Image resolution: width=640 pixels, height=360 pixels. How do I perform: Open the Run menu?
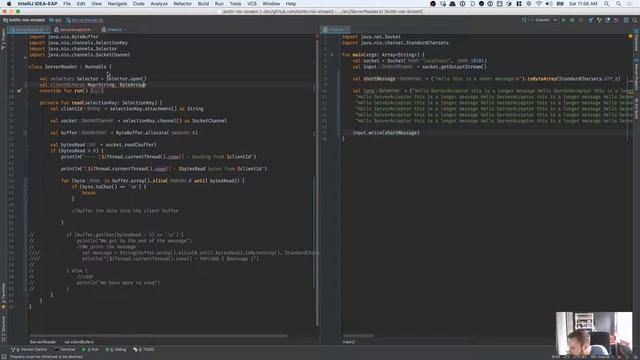point(219,4)
